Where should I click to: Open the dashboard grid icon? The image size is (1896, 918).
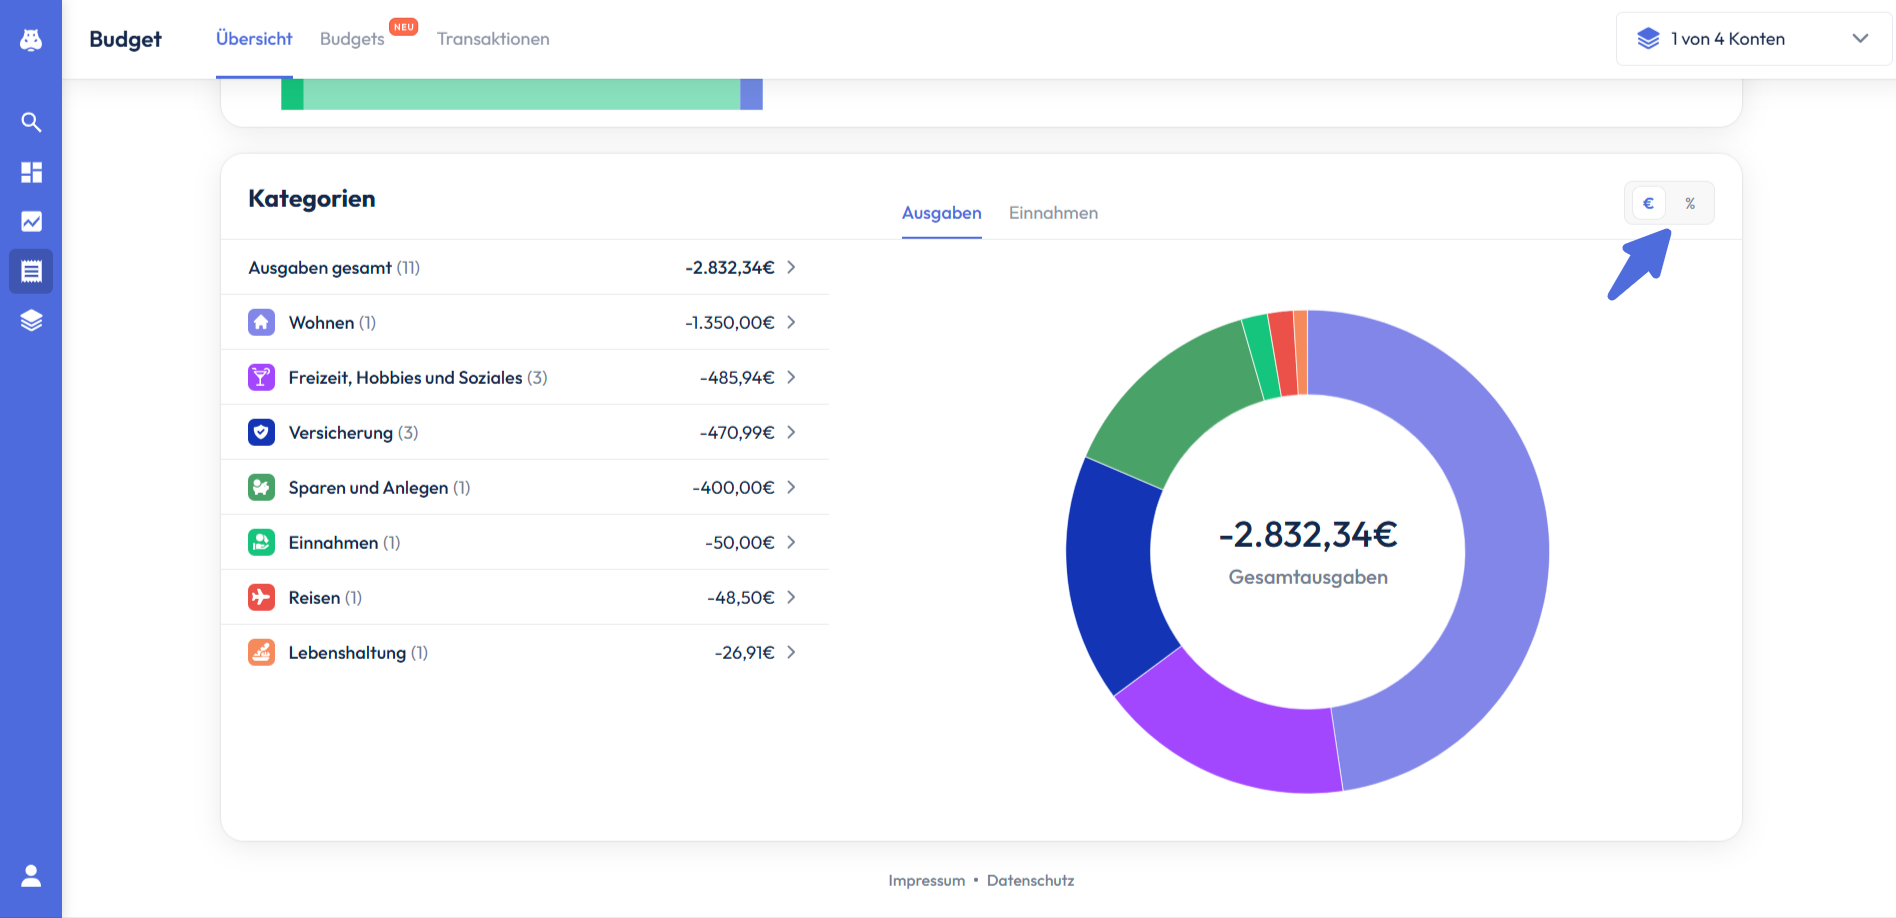click(31, 172)
